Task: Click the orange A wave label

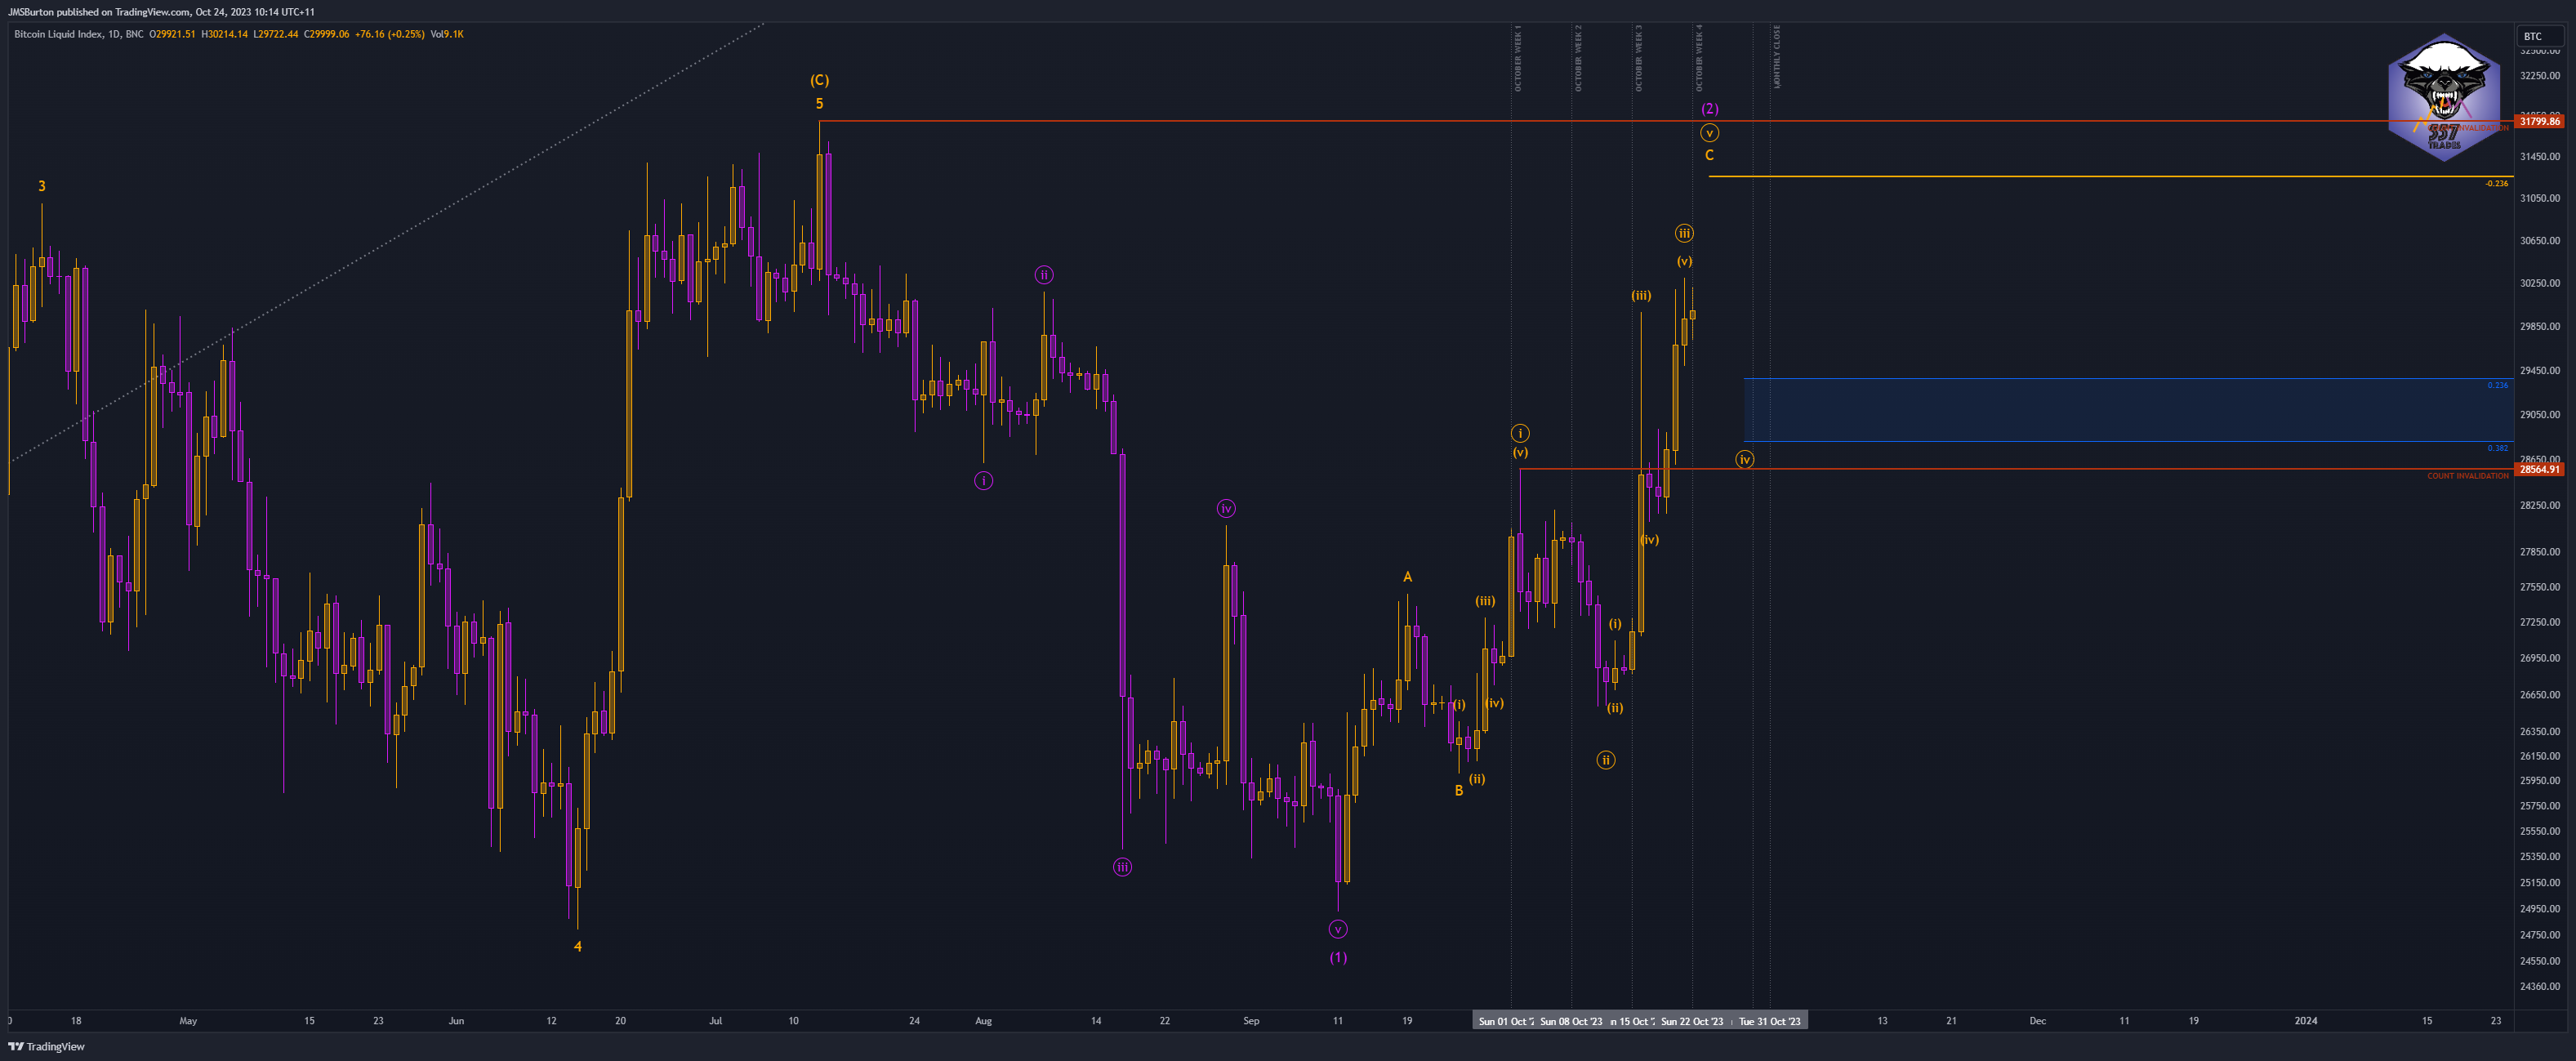Action: coord(1408,577)
